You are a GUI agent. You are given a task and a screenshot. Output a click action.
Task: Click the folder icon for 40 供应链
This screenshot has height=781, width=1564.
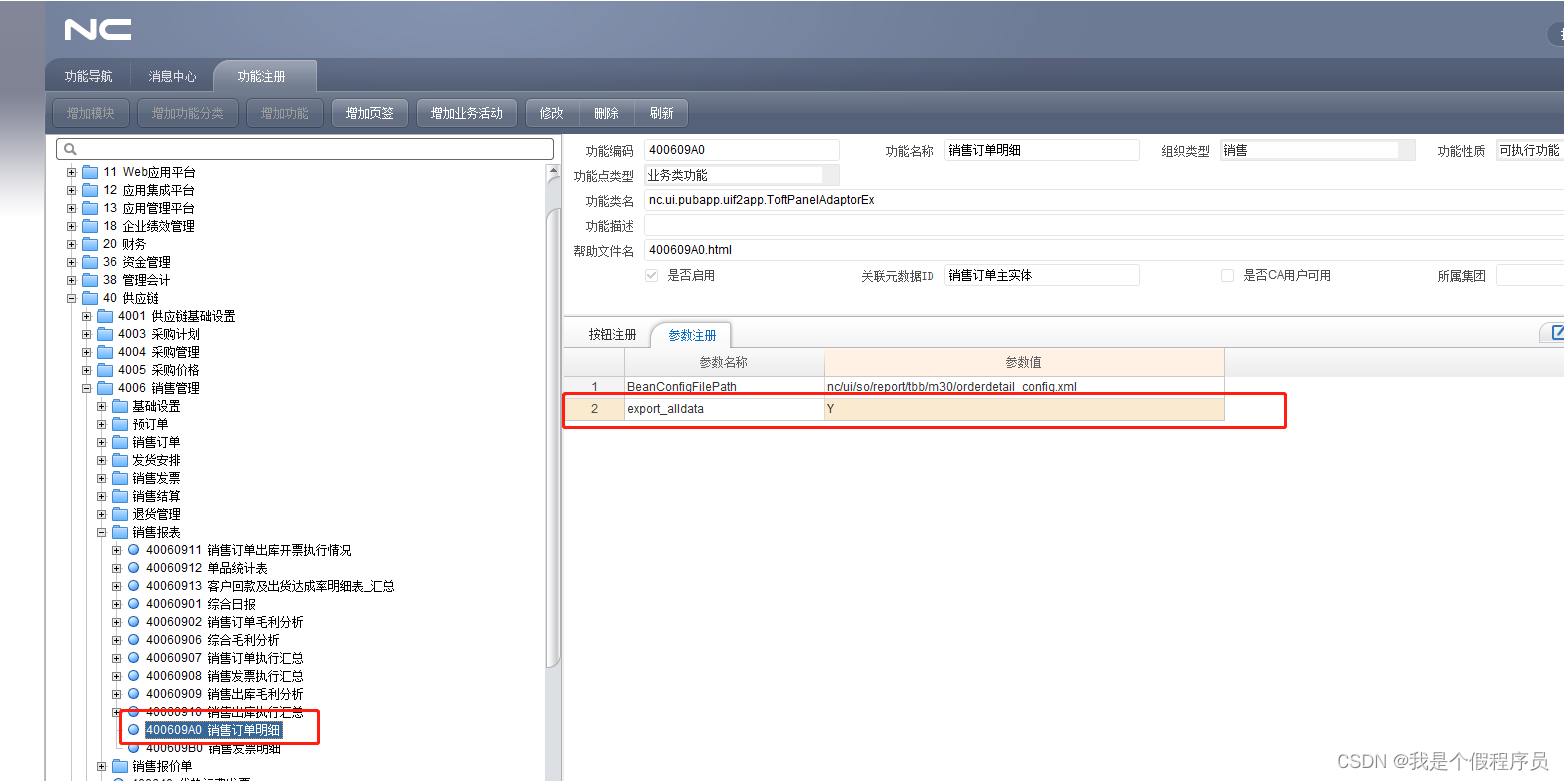pos(90,298)
